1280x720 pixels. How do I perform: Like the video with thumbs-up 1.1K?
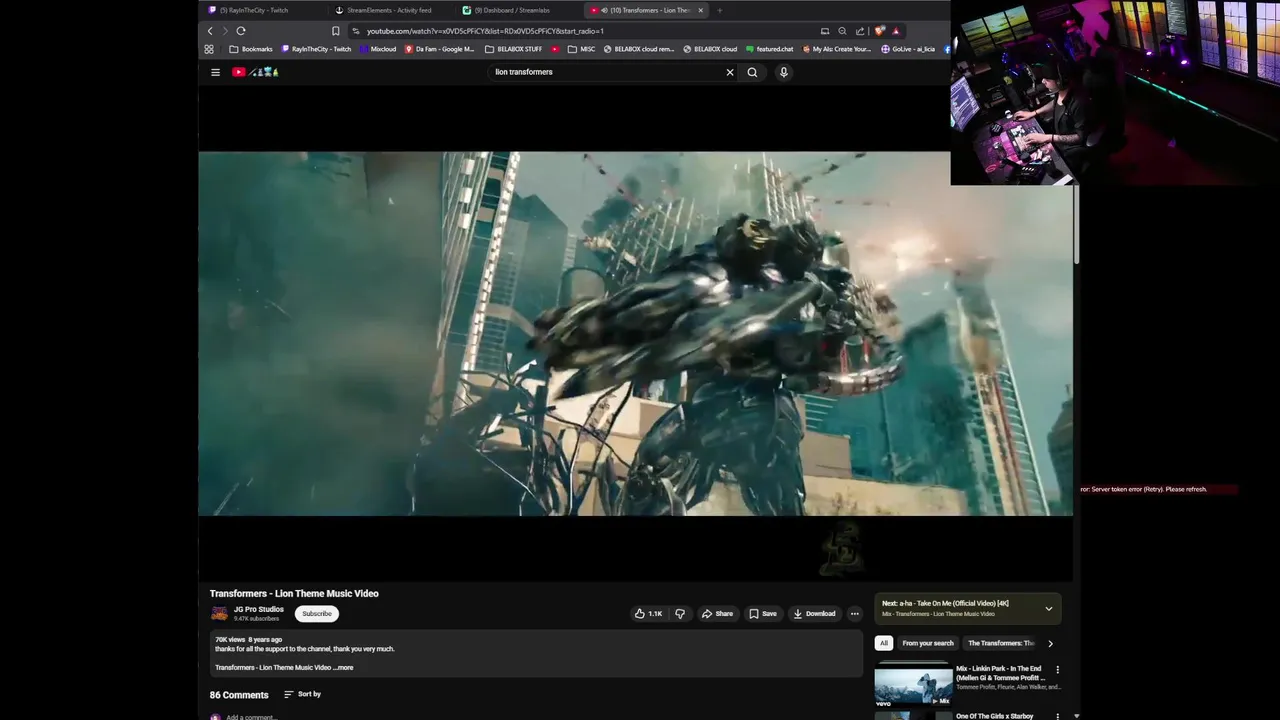click(648, 614)
